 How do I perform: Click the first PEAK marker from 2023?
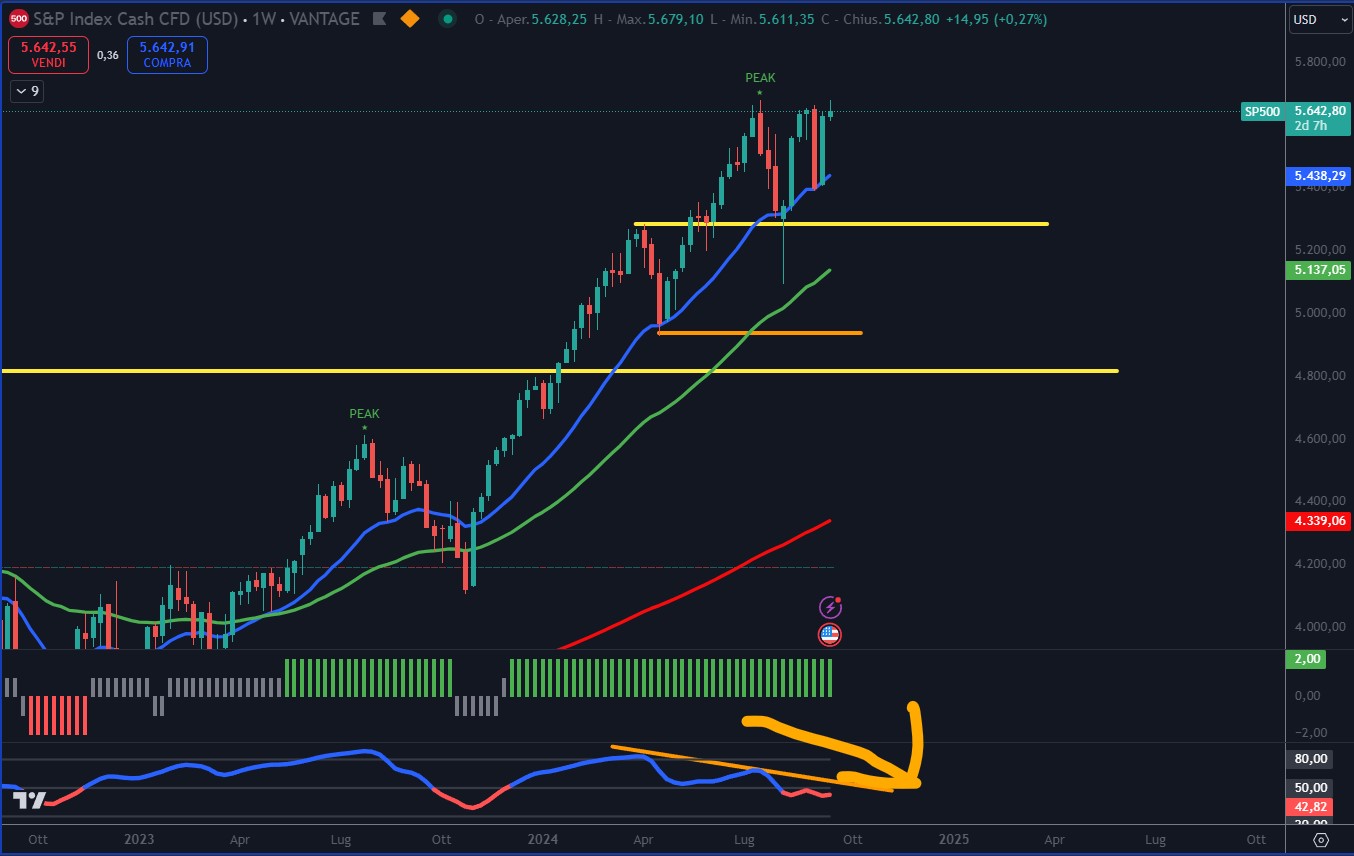(364, 414)
